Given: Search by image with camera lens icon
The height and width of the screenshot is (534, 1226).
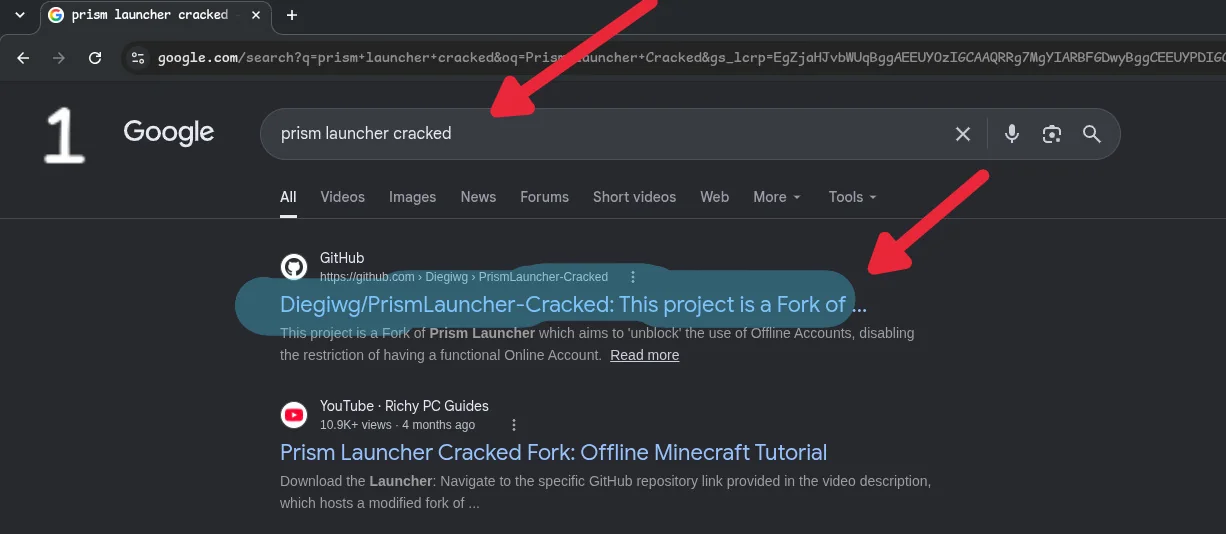Looking at the screenshot, I should (x=1051, y=133).
